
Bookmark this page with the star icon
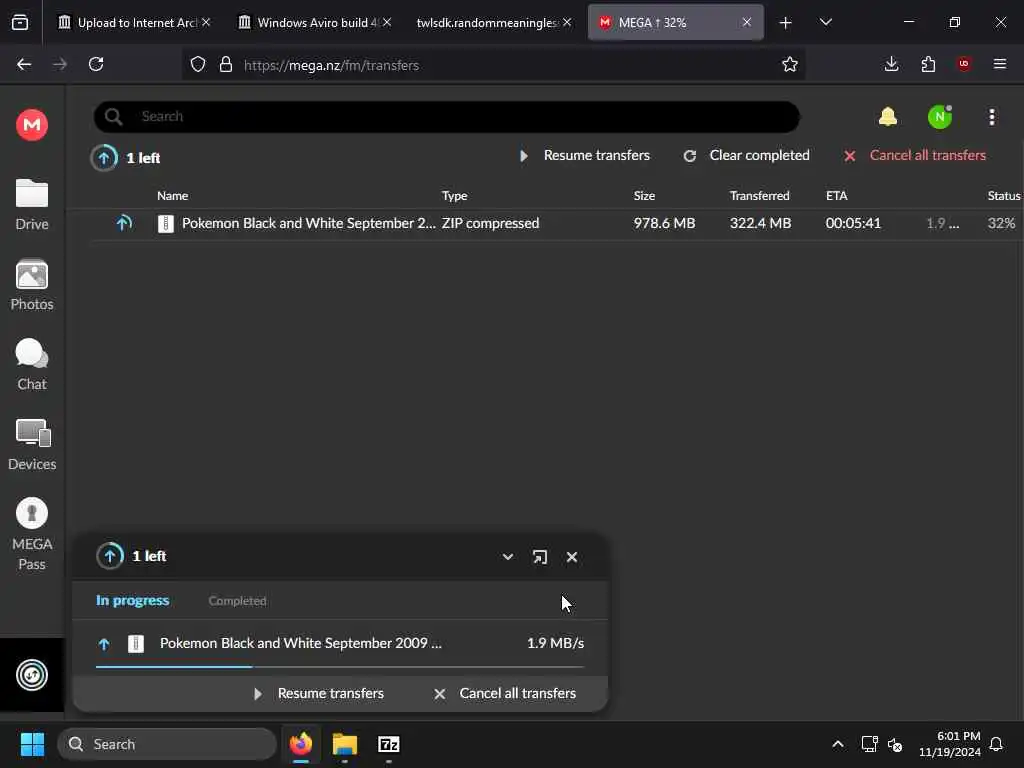(x=790, y=64)
